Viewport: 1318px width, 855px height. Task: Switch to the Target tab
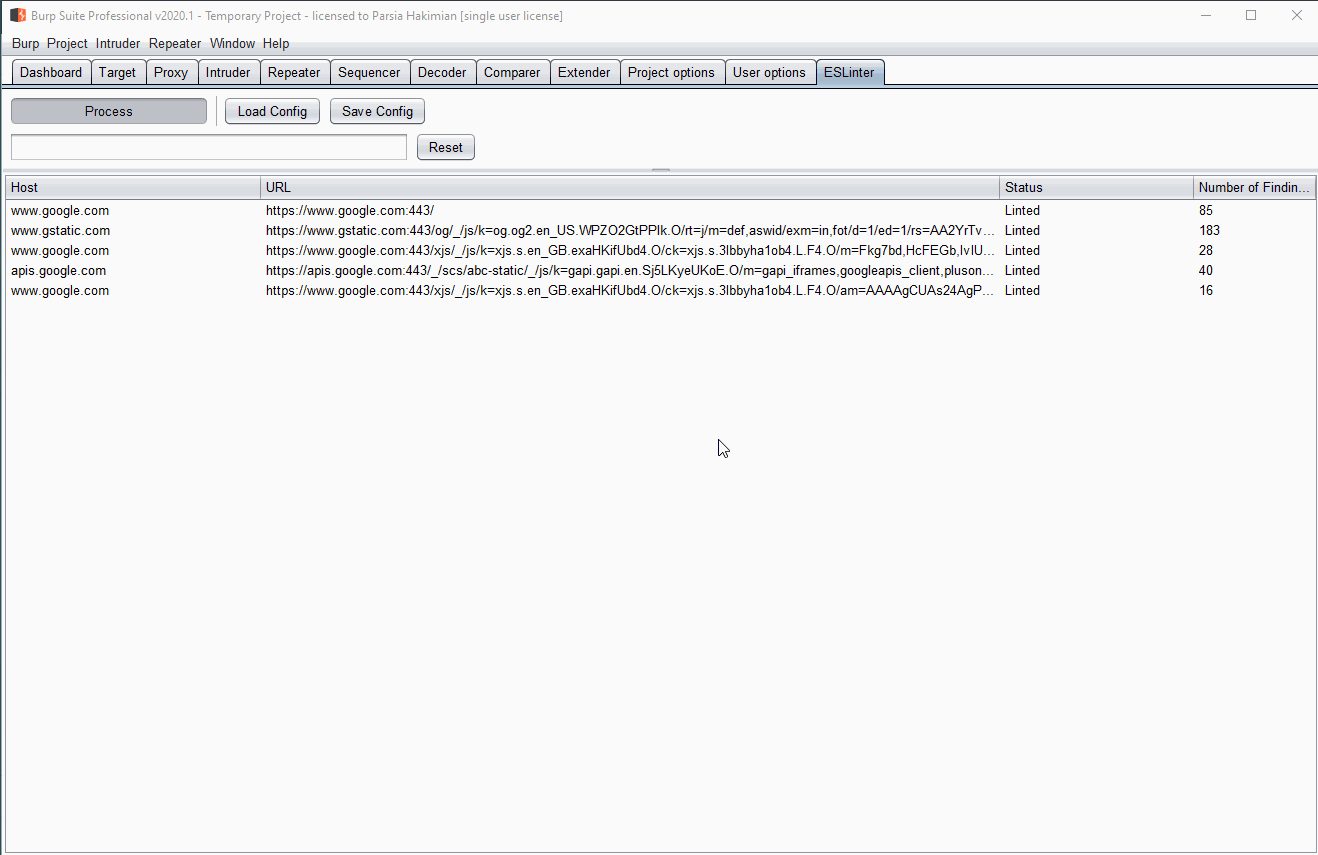[118, 72]
